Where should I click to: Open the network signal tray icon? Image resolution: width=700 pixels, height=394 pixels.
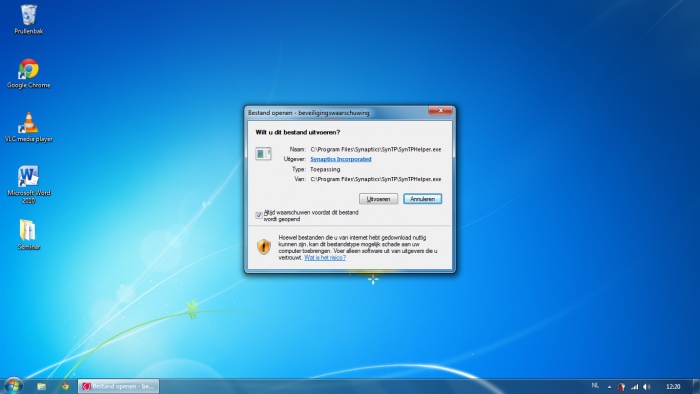point(634,387)
